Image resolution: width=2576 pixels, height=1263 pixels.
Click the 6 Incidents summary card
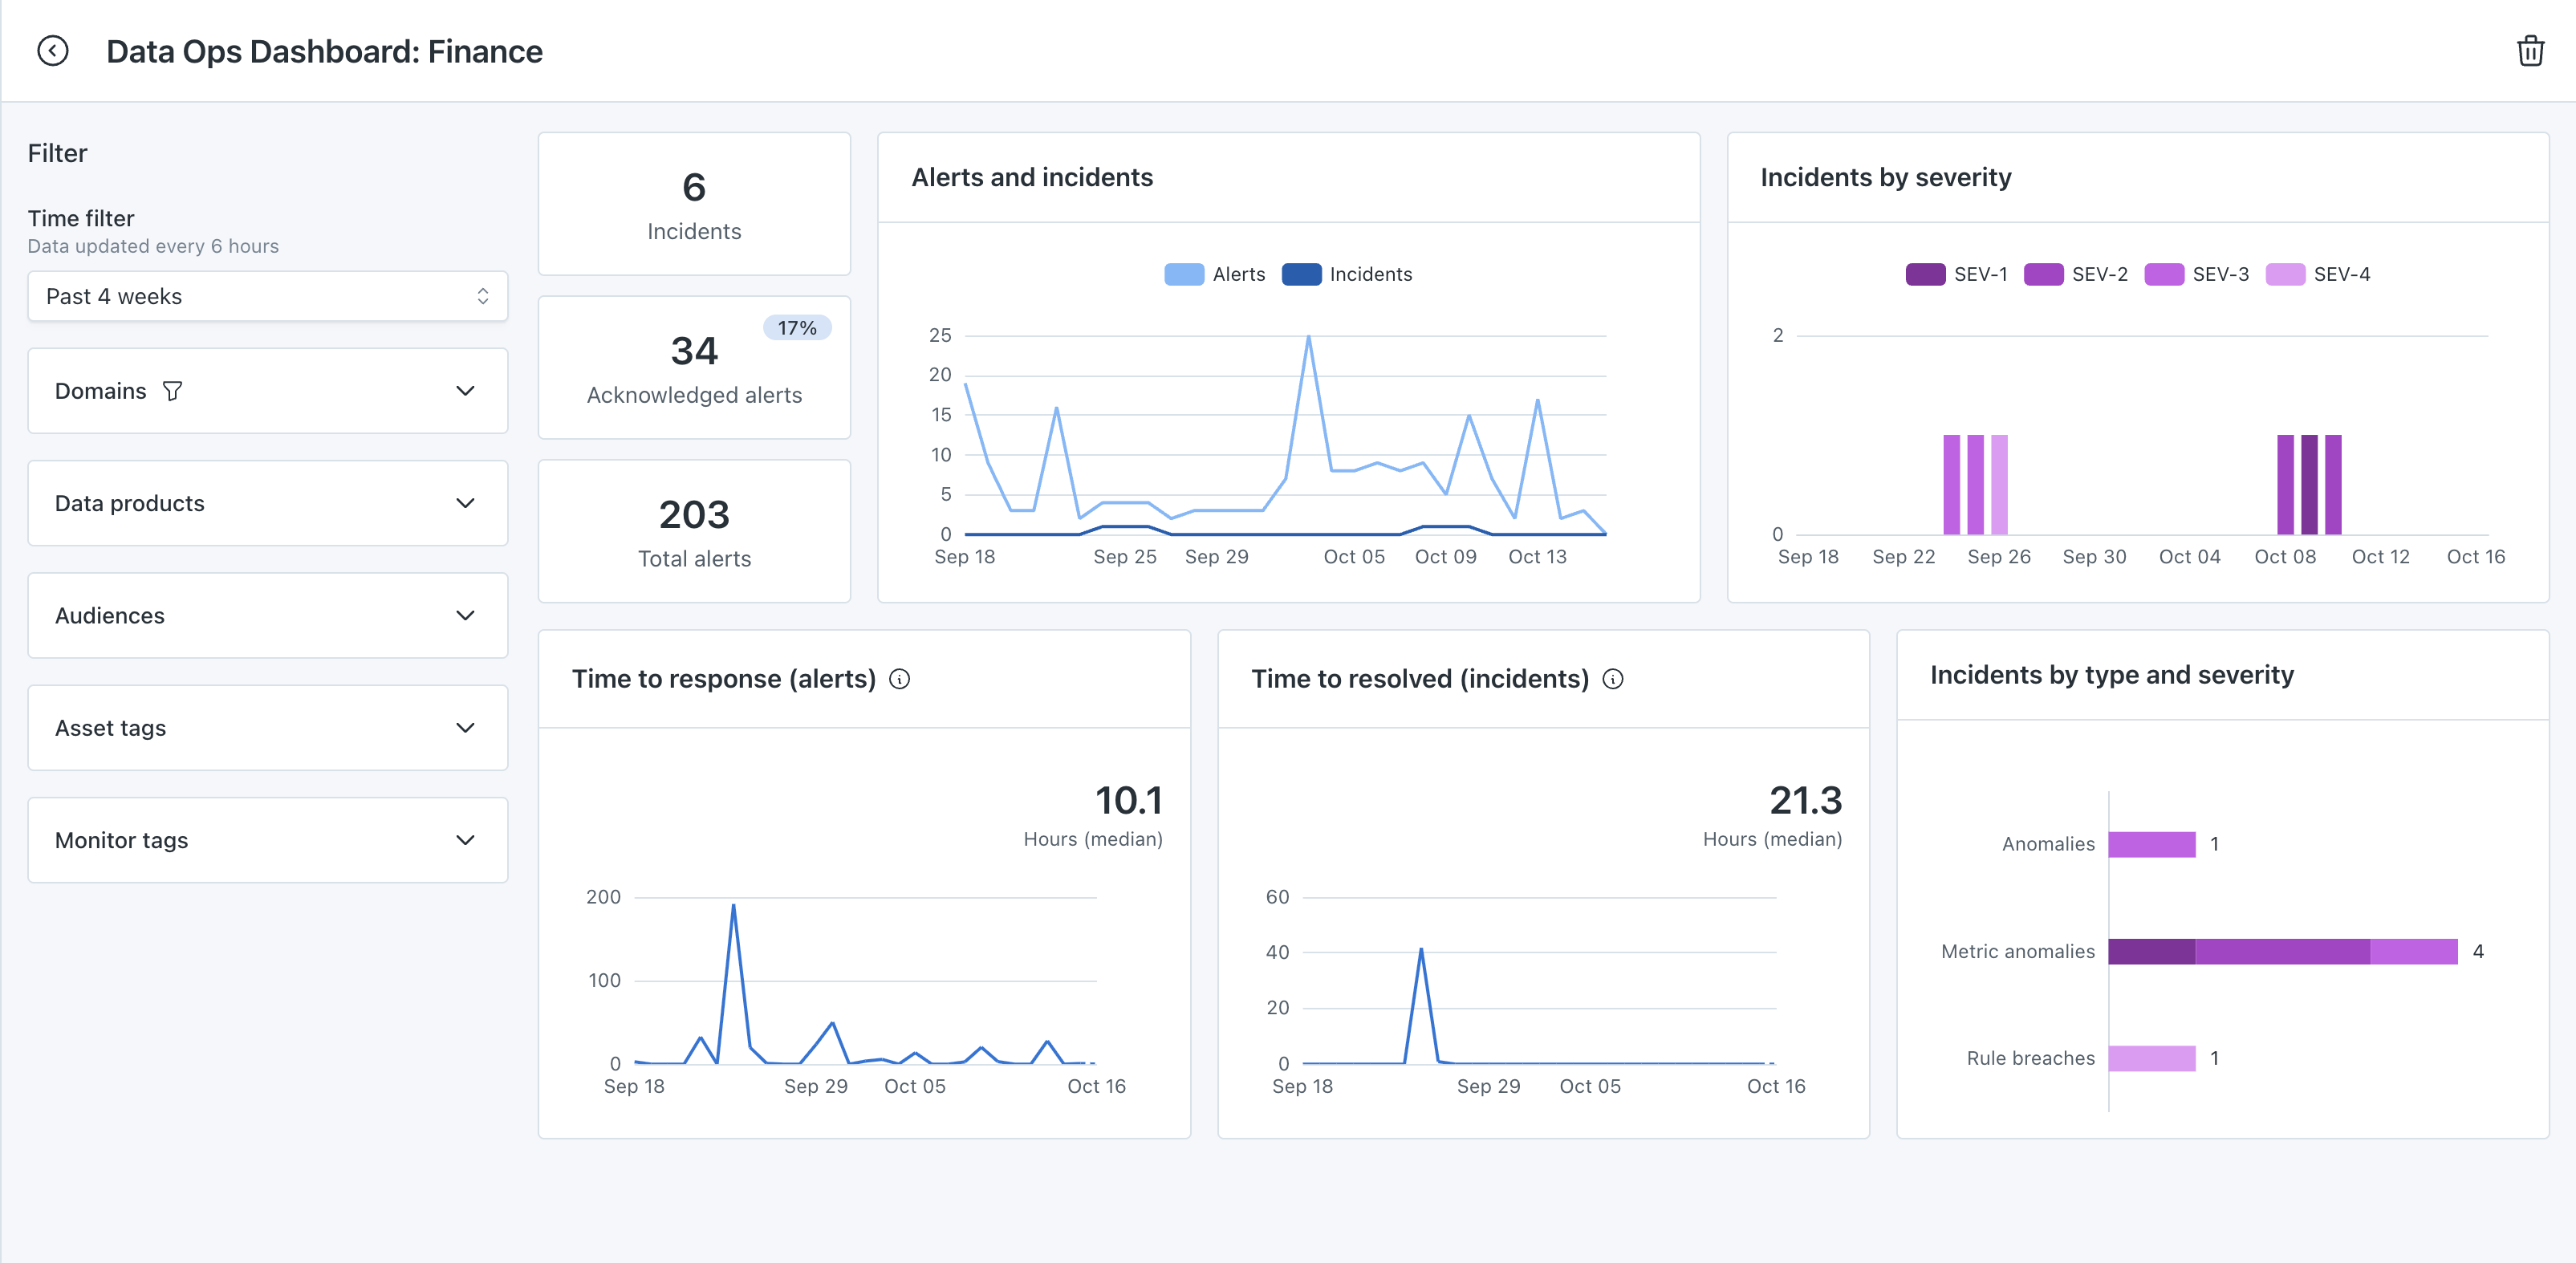(694, 204)
